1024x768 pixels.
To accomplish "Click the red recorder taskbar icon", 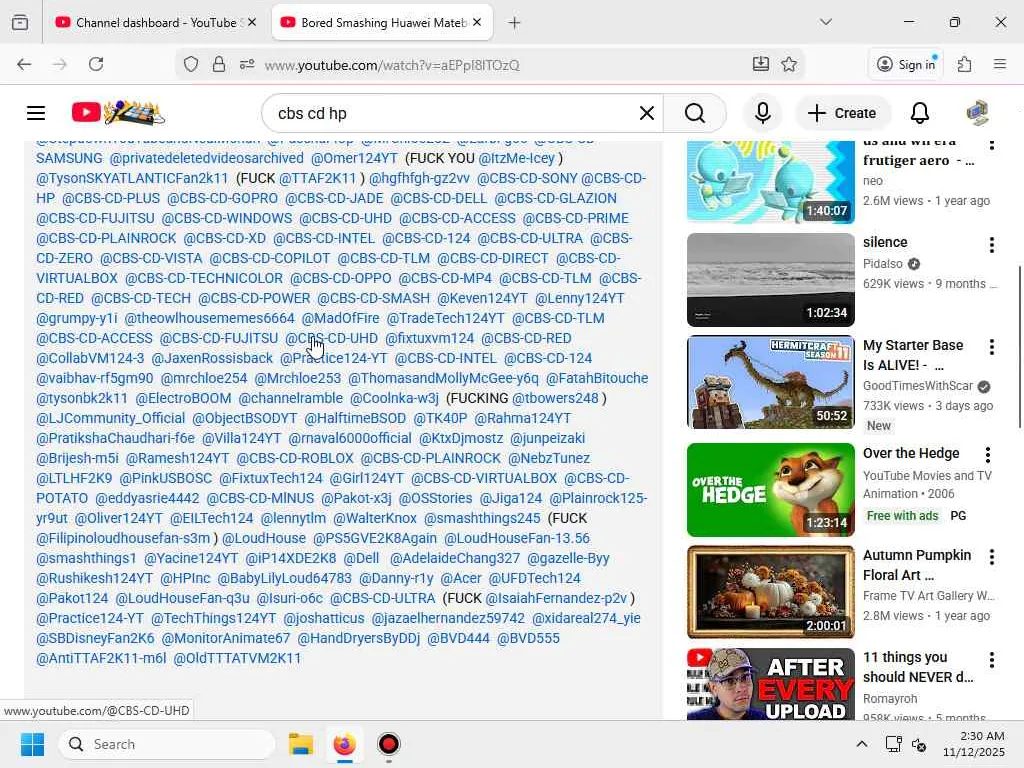I will click(x=389, y=744).
